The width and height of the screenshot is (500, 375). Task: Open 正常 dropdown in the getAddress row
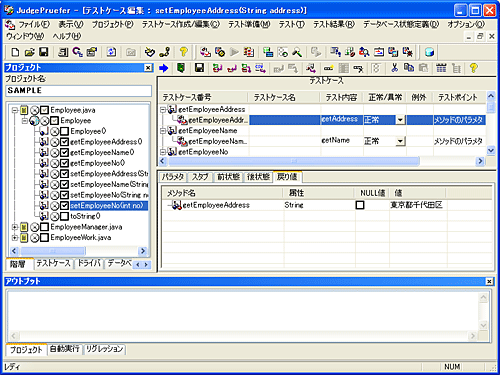click(x=400, y=120)
